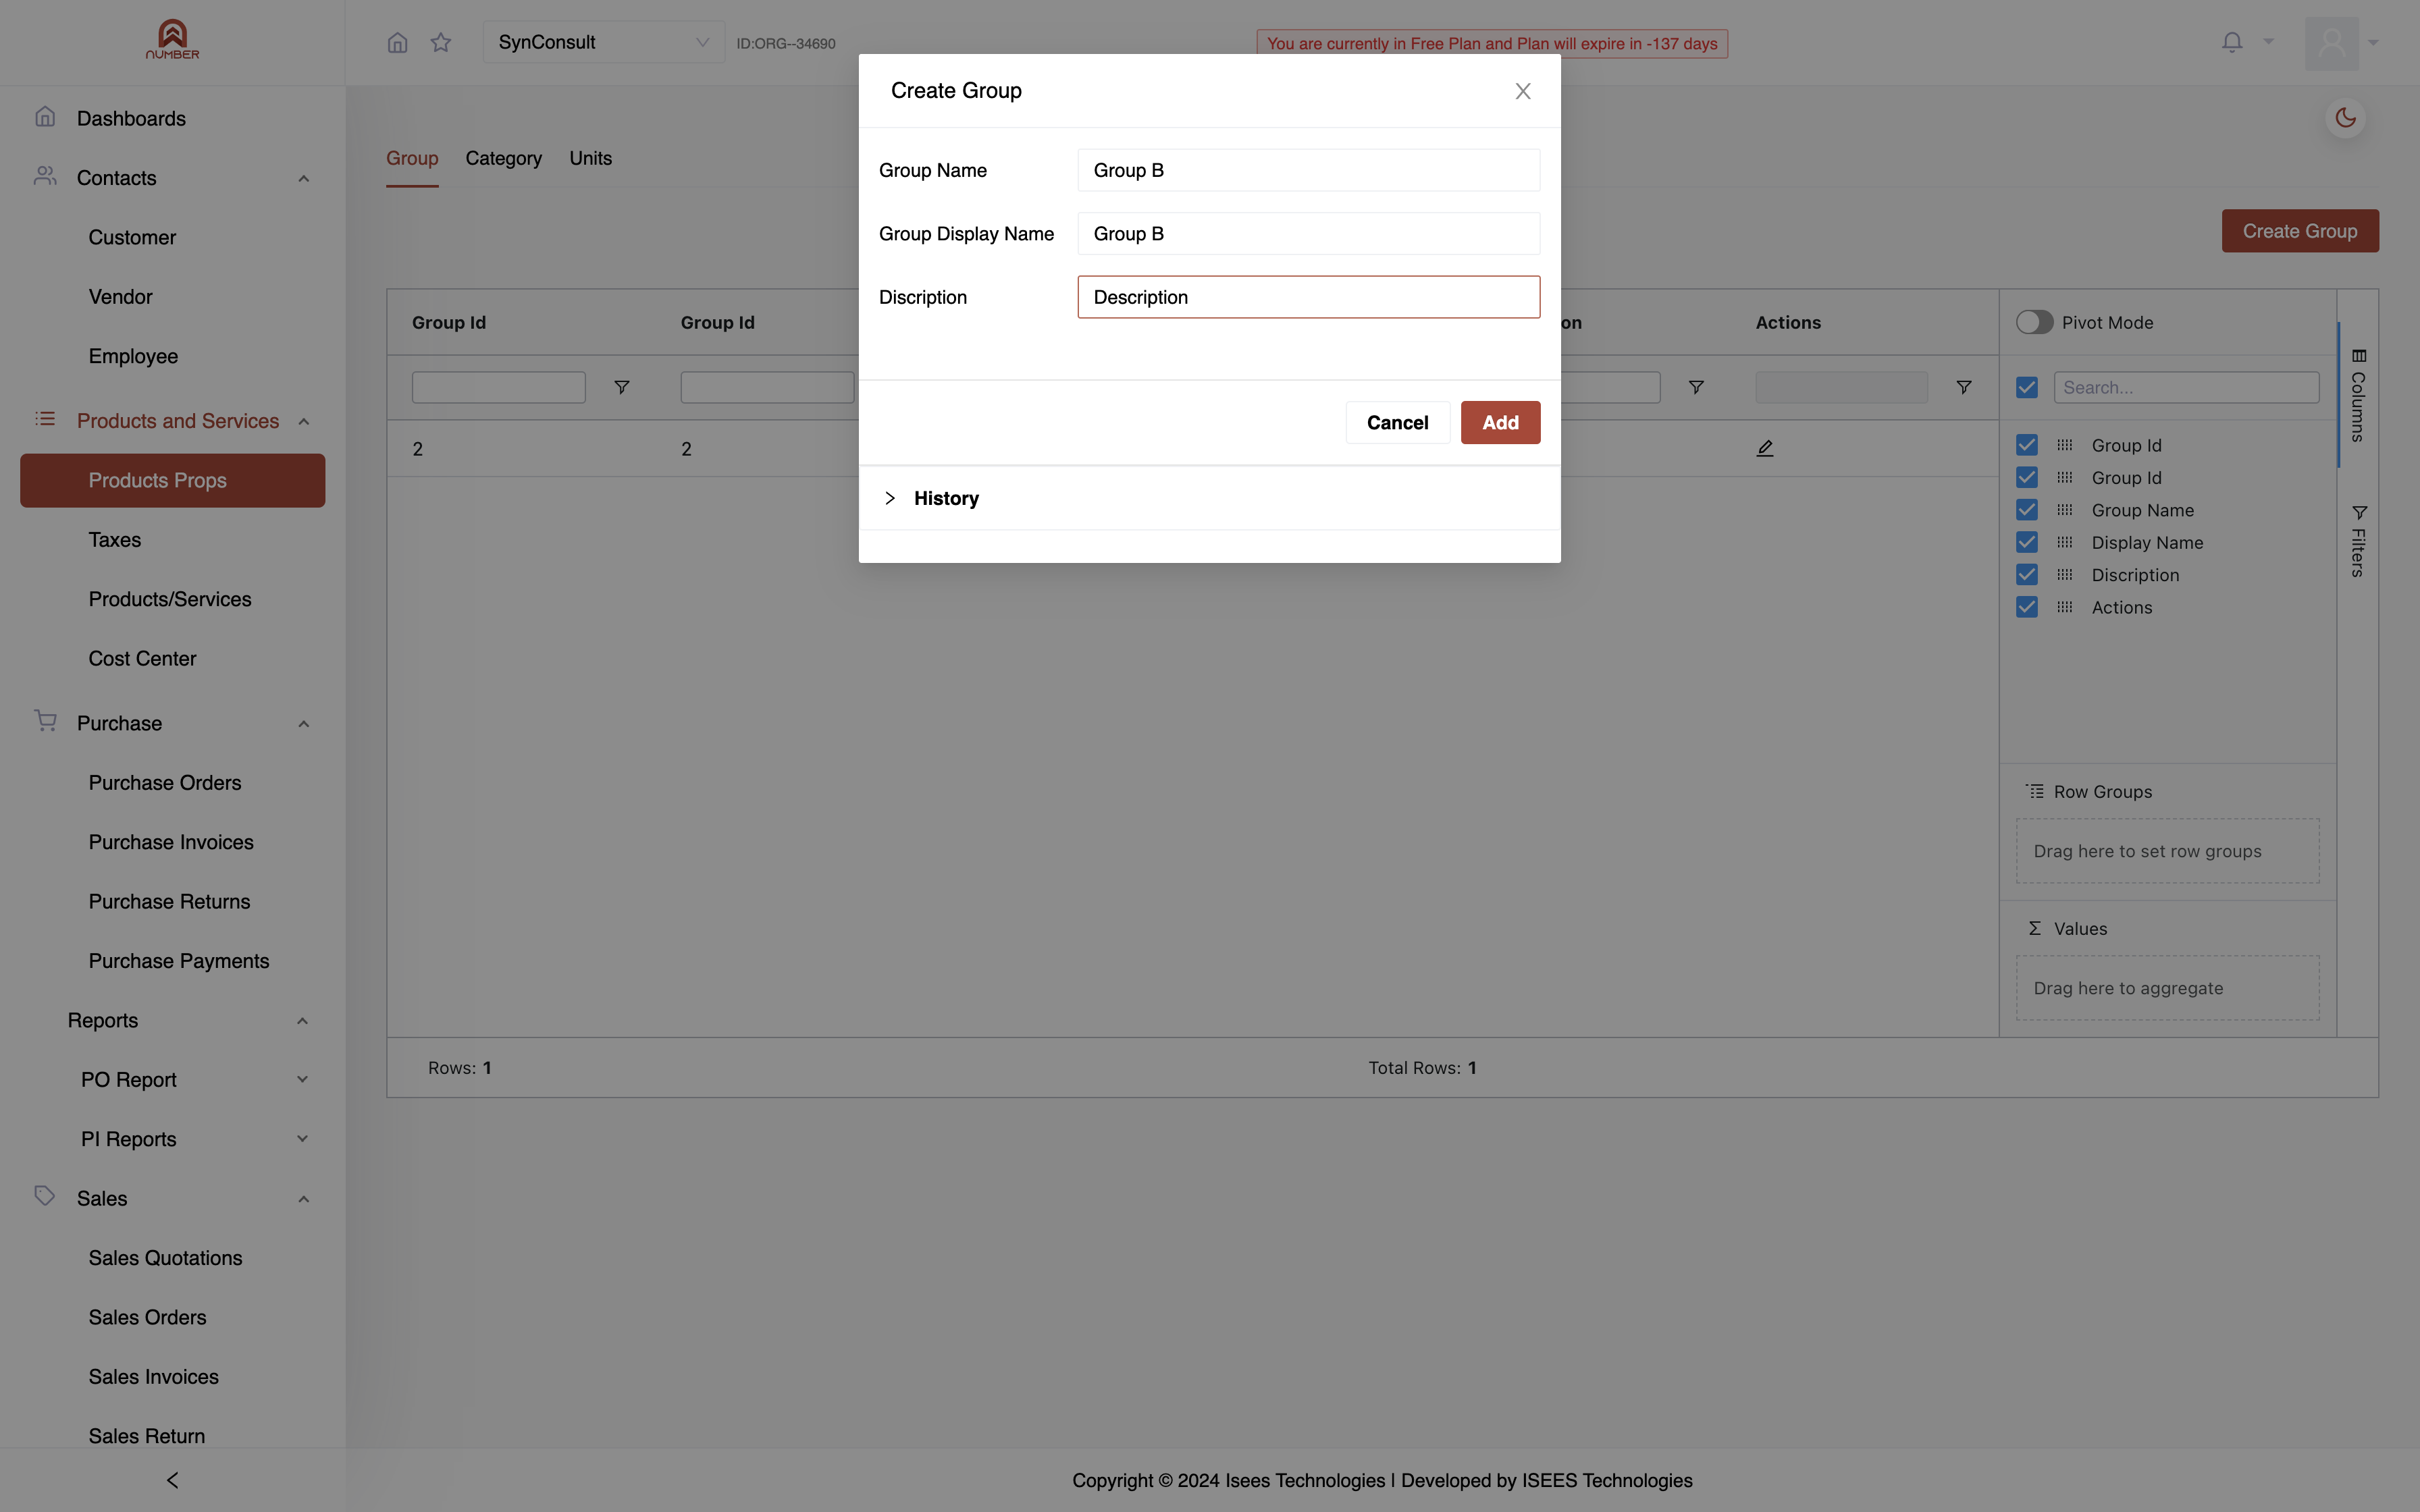This screenshot has height=1512, width=2420.
Task: Click the column Search box
Action: pyautogui.click(x=2186, y=387)
